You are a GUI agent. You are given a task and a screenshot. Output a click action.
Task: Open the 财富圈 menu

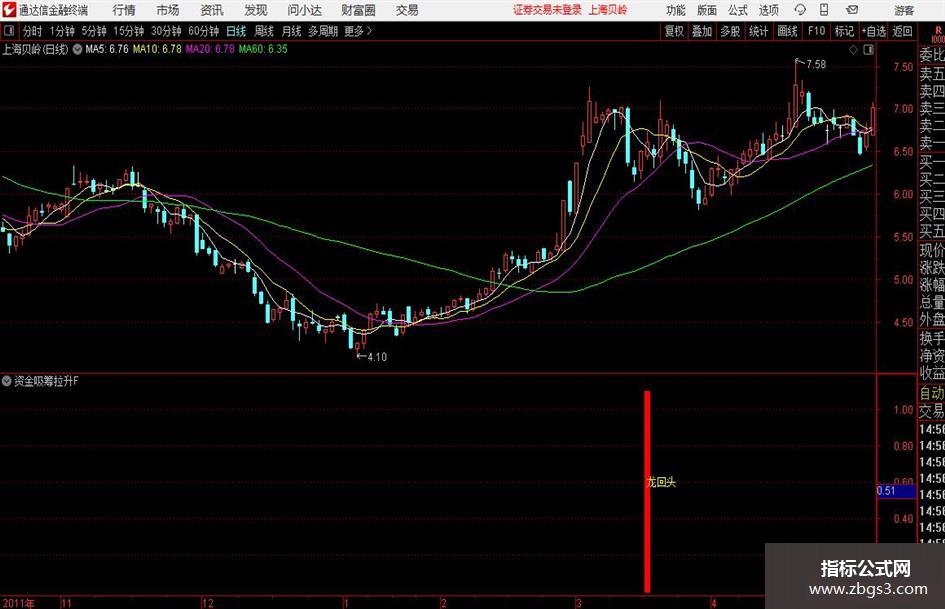pyautogui.click(x=358, y=10)
